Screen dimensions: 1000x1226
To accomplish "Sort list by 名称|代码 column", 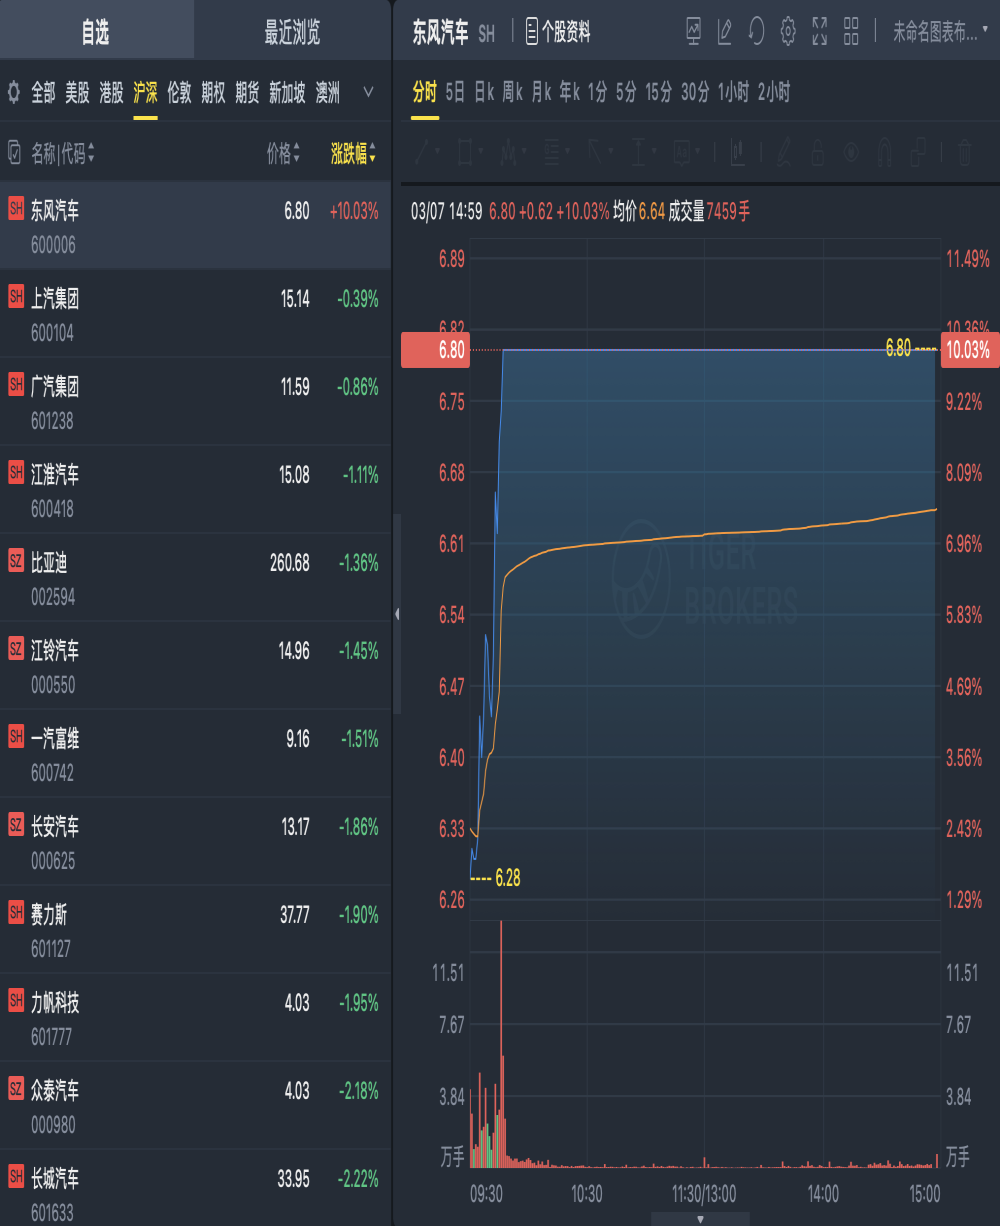I will click(63, 153).
